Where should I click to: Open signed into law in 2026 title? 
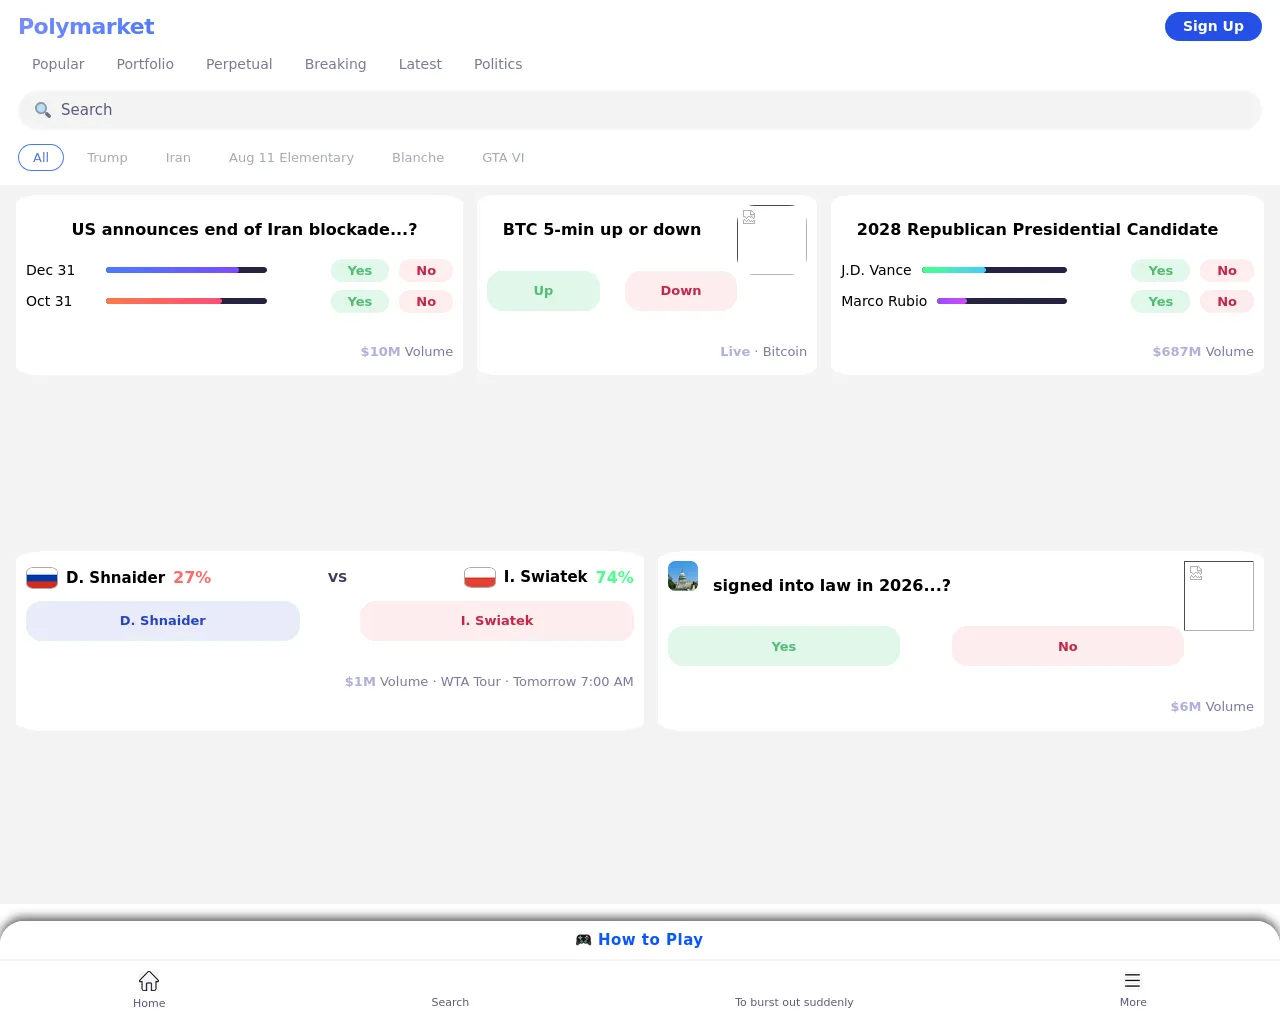pos(832,586)
